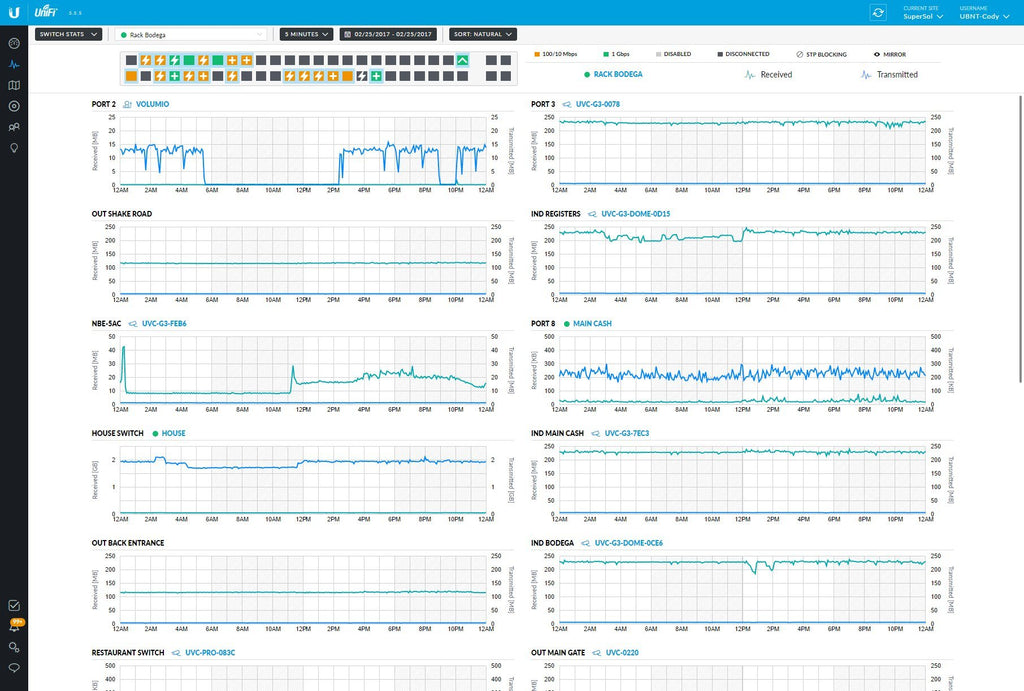1024x691 pixels.
Task: Change the 5 Minutes interval dropdown
Action: (x=306, y=34)
